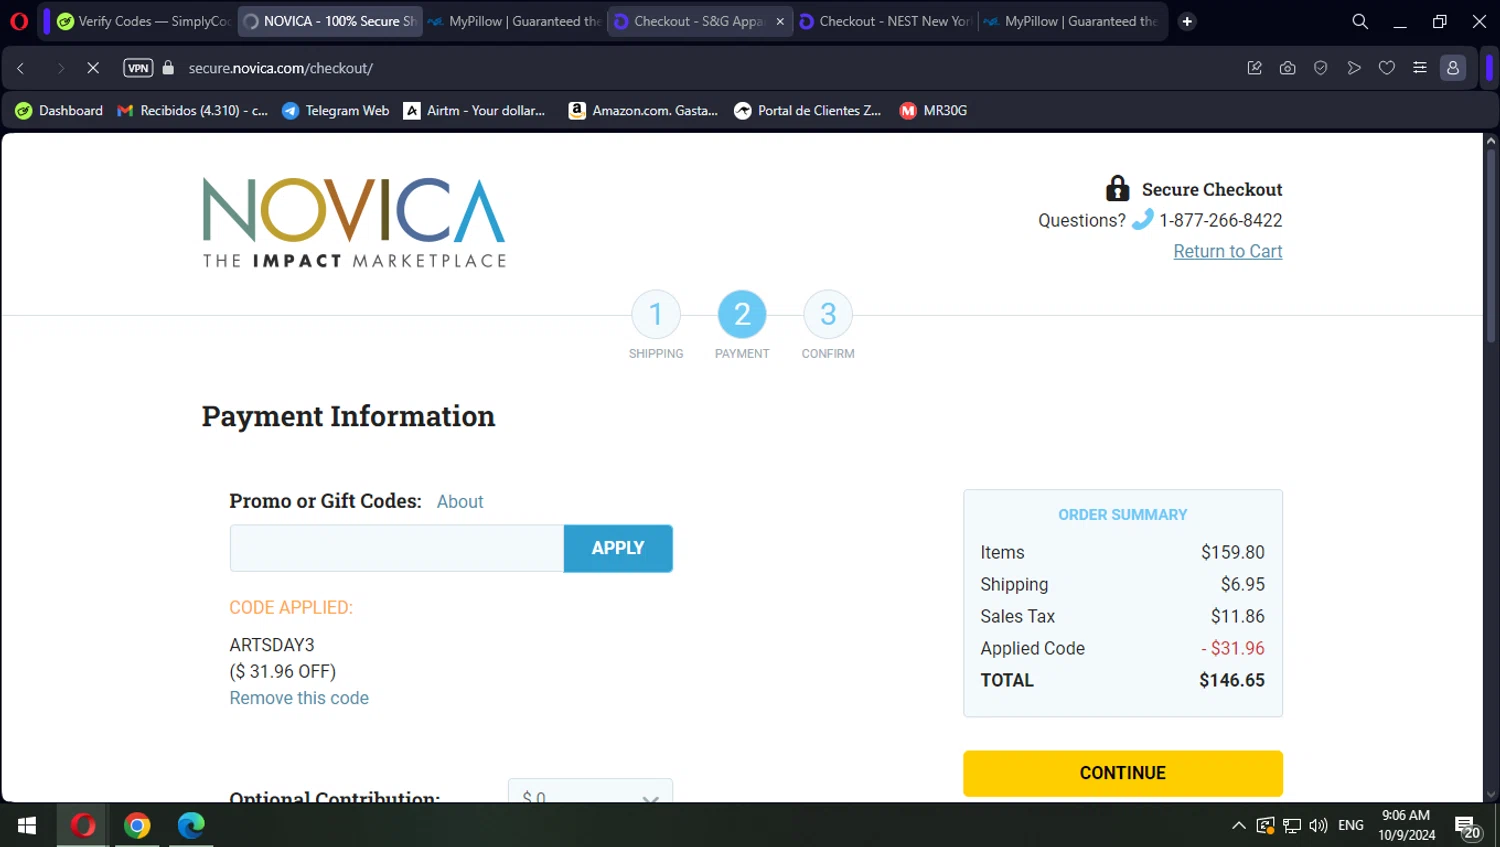Open the Optional Contribution dropdown
Viewport: 1500px width, 847px height.
[x=590, y=791]
